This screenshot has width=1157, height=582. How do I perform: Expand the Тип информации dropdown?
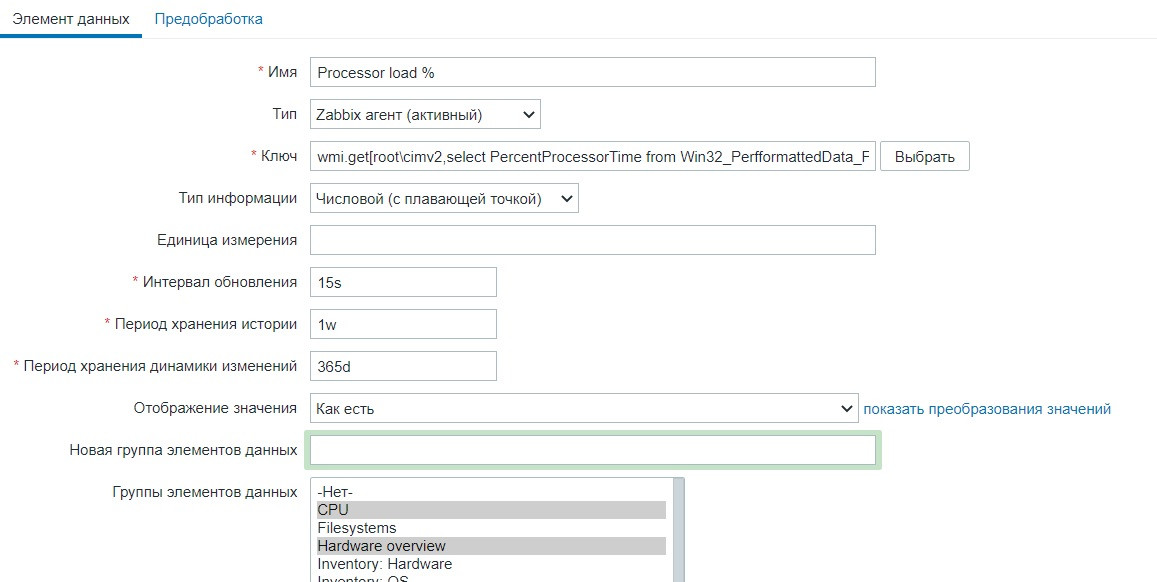pyautogui.click(x=444, y=198)
